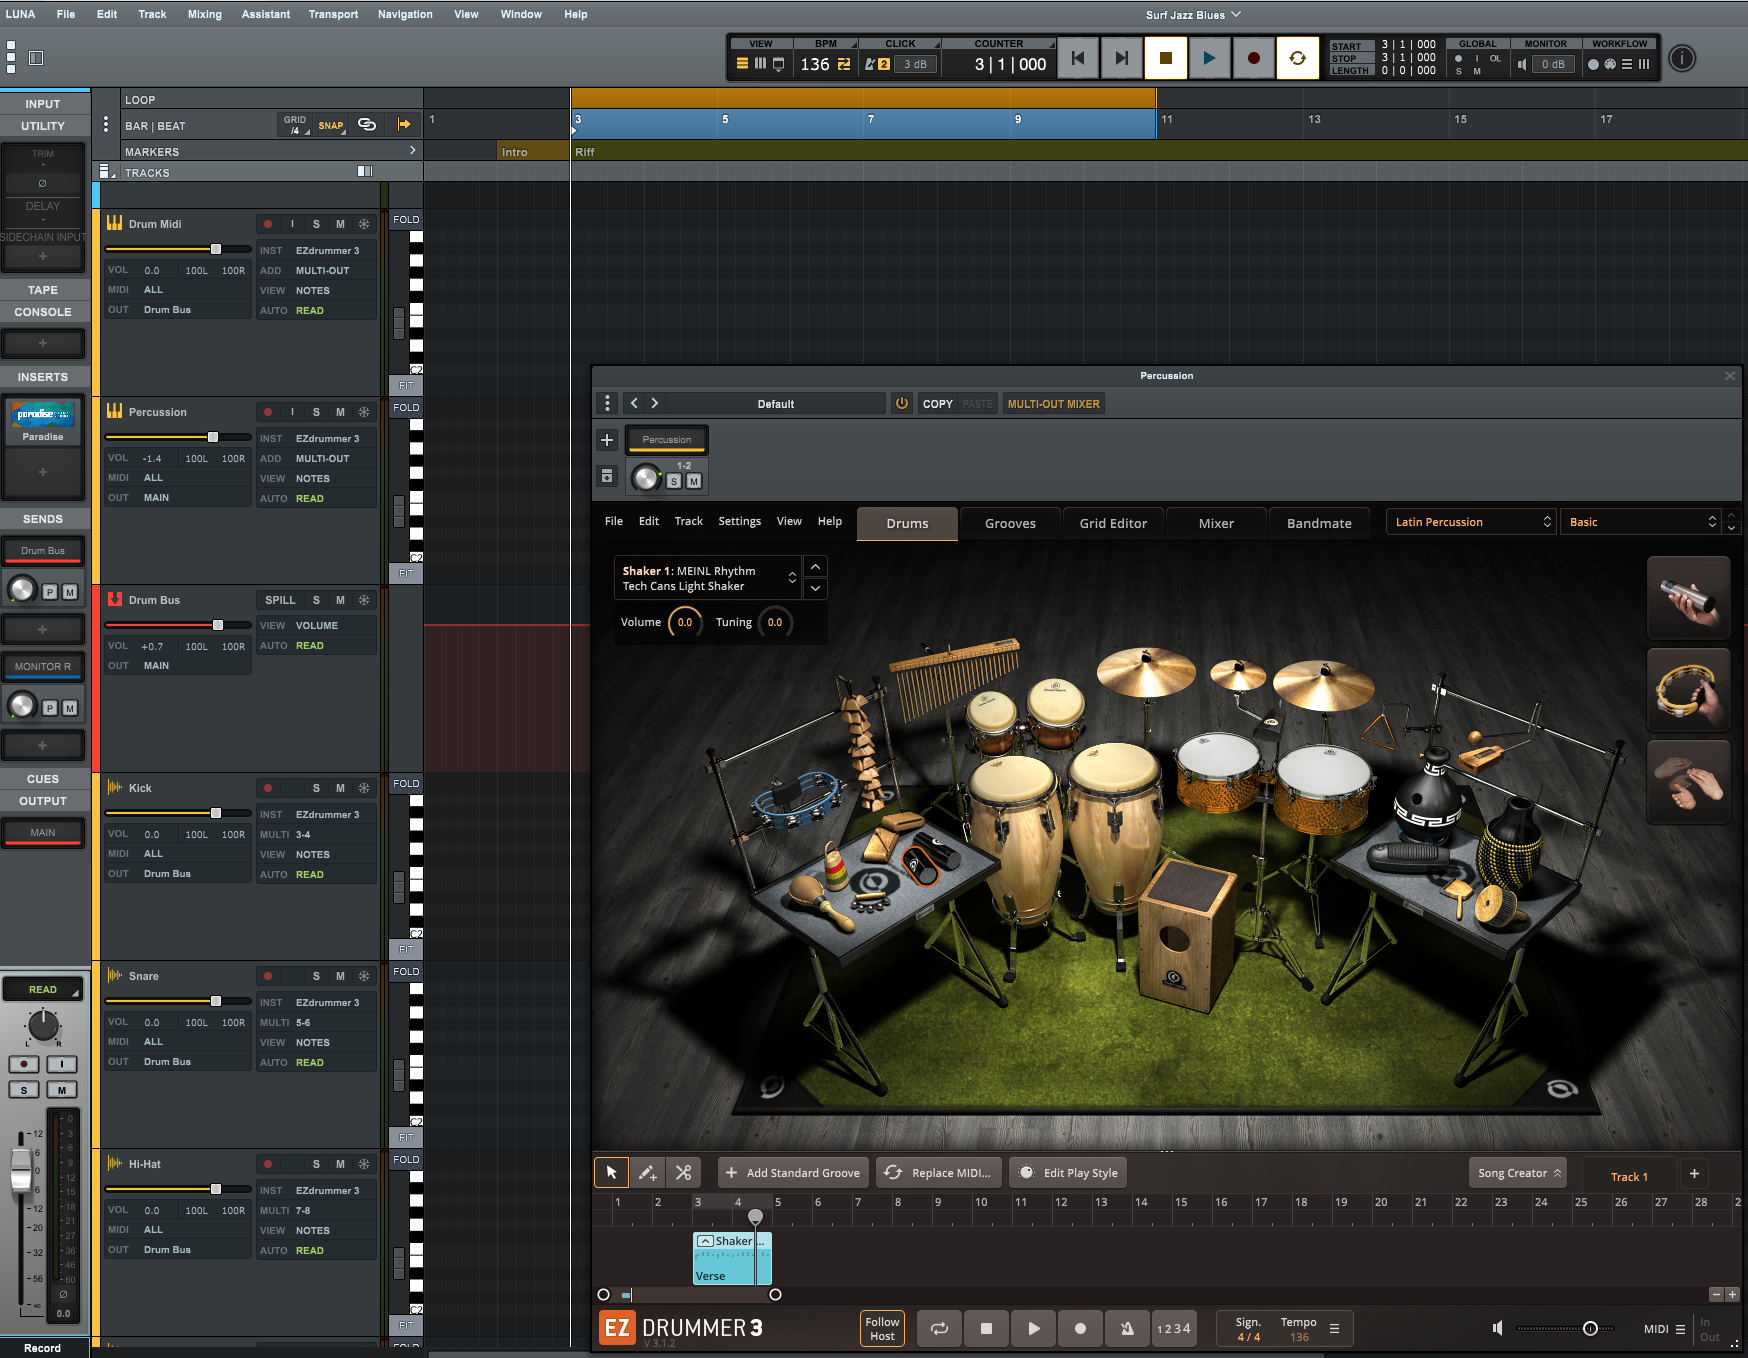
Task: Select the scissors cut tool in EZdrummer
Action: pos(683,1173)
